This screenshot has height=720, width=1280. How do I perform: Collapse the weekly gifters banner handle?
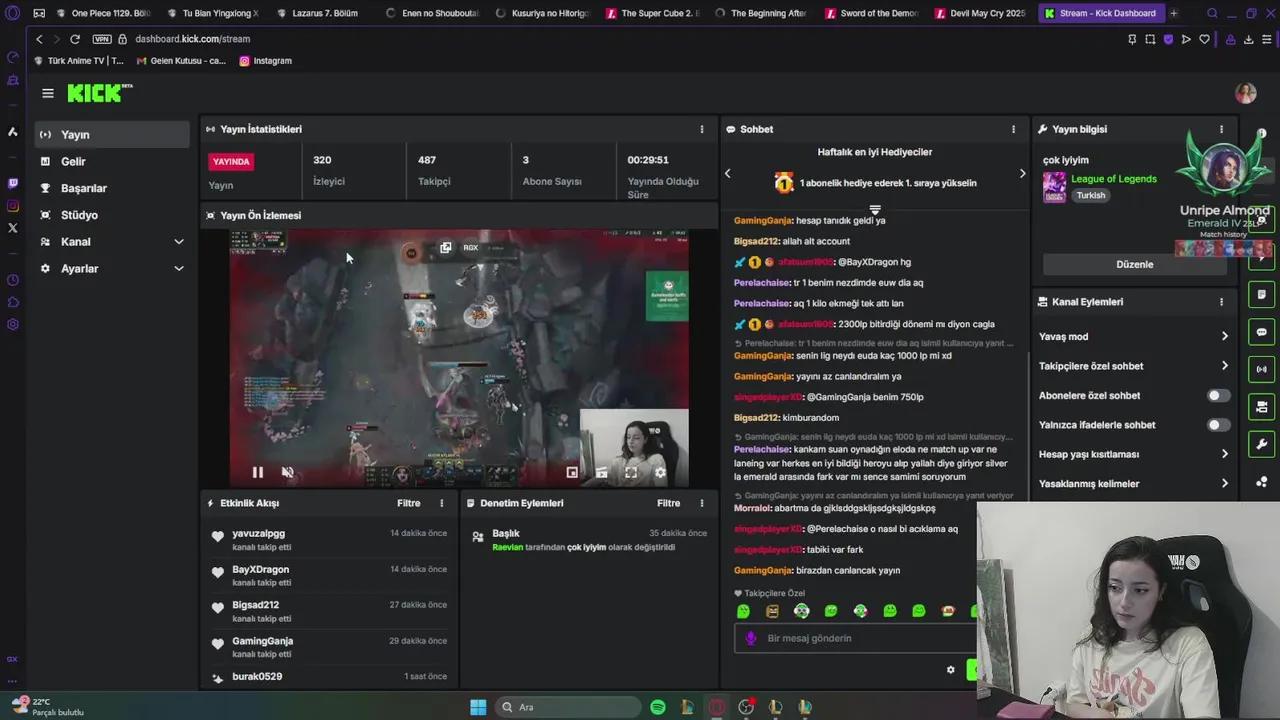point(875,210)
